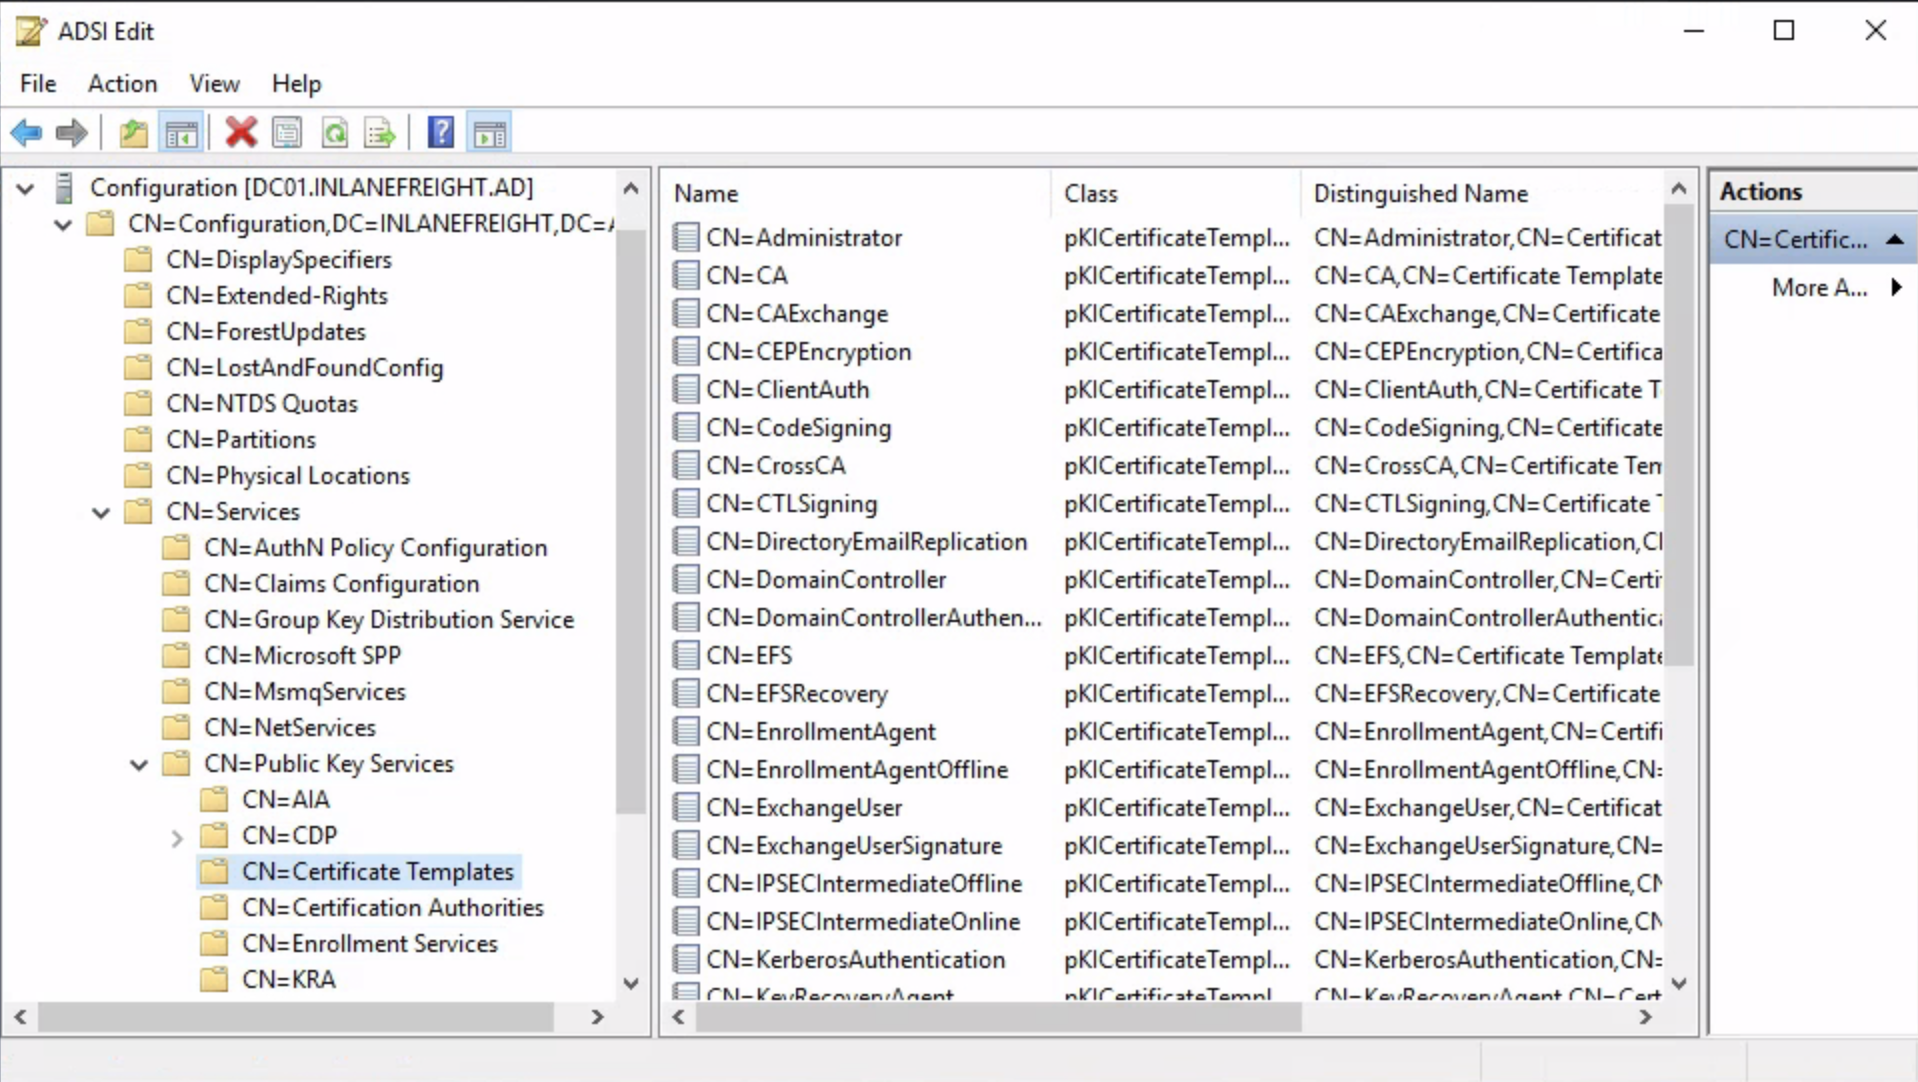Screen dimensions: 1918x1082
Task: Click the Forward arrow toolbar icon
Action: (x=72, y=133)
